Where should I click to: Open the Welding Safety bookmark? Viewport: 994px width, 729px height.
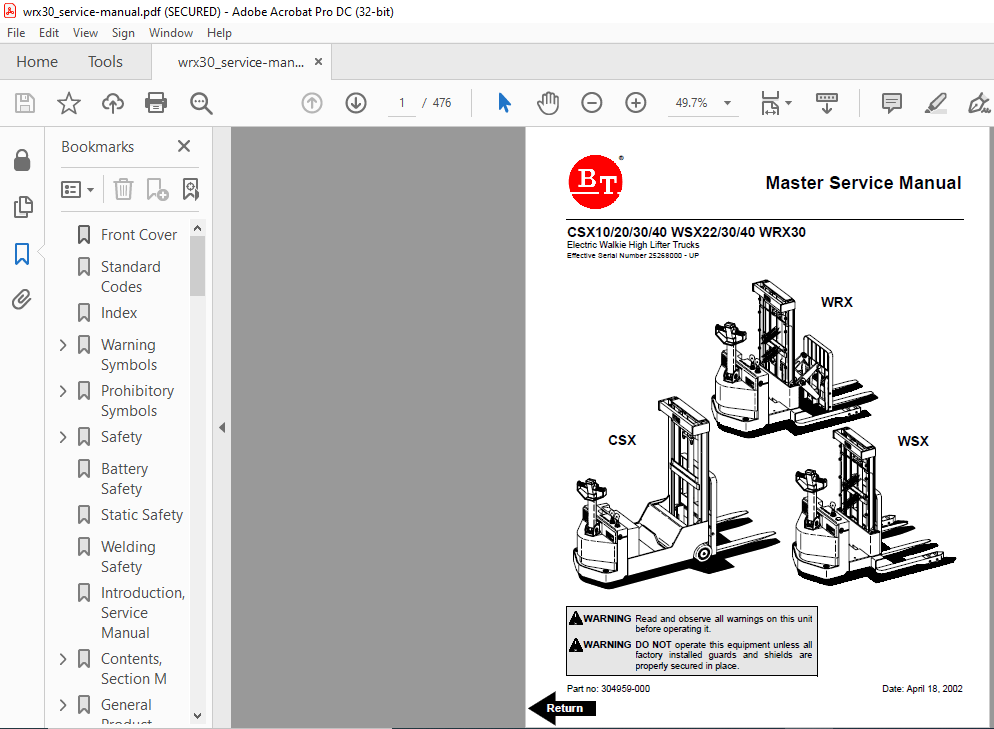[x=128, y=557]
